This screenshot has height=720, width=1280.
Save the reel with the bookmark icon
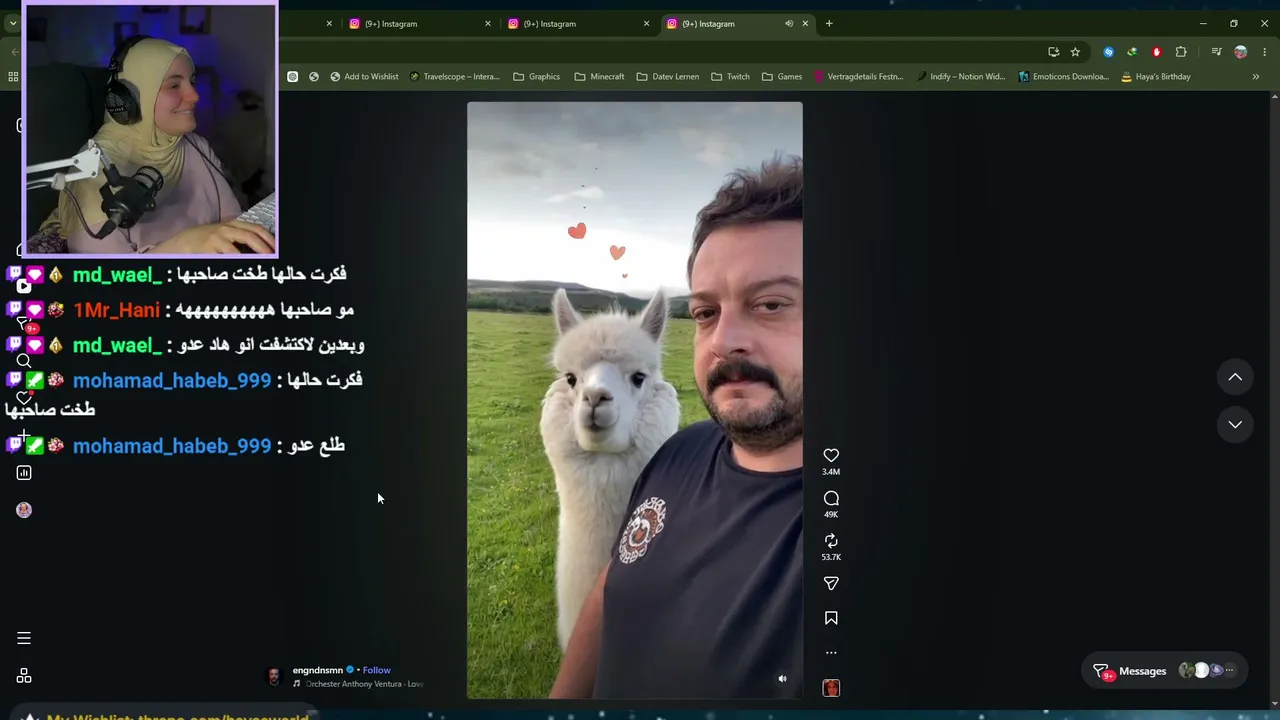[831, 618]
